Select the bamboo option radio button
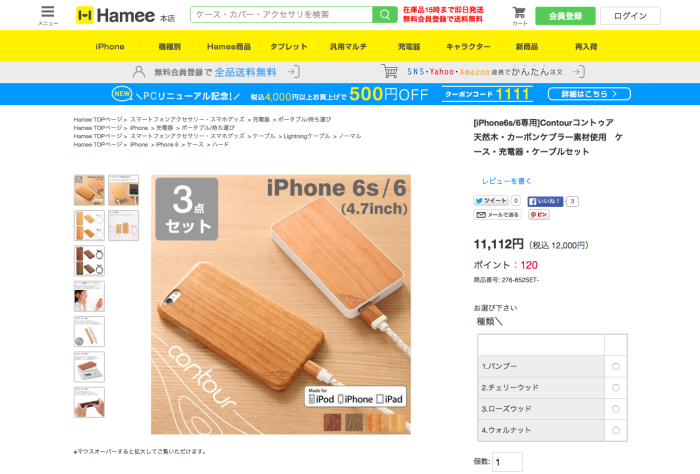This screenshot has width=700, height=474. (616, 366)
